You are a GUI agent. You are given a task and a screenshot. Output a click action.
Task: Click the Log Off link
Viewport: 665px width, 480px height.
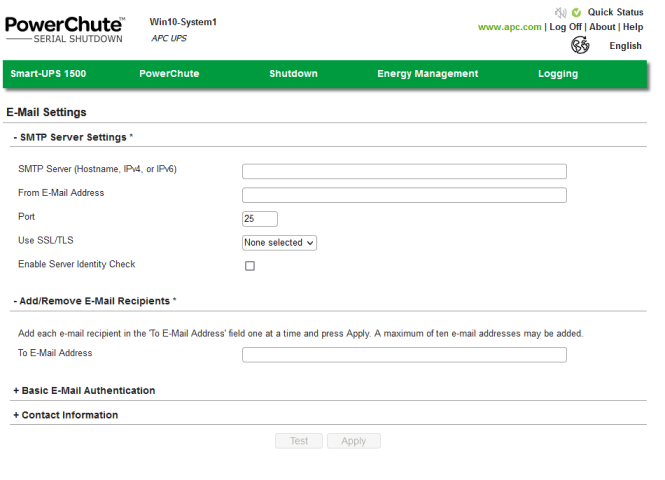[565, 27]
